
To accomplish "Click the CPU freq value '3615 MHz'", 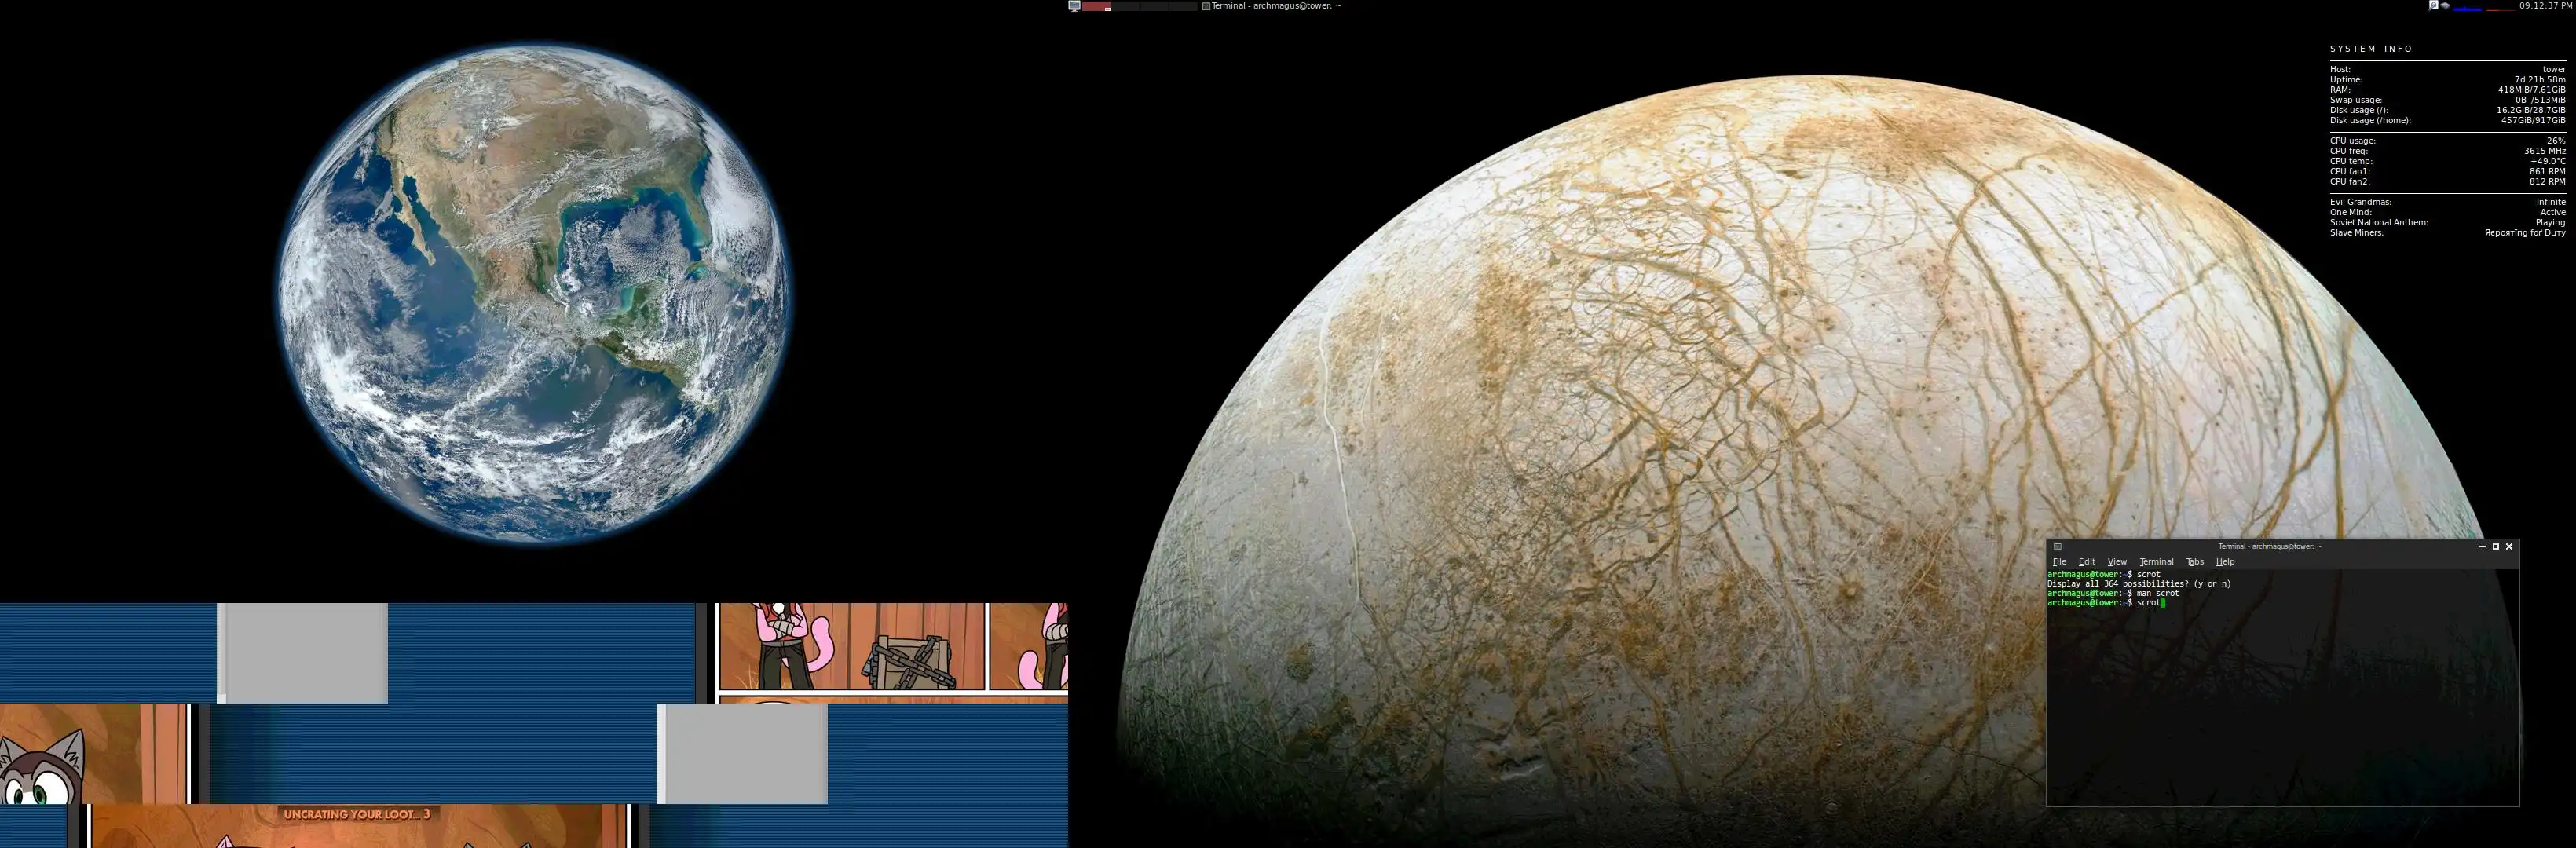I will [x=2545, y=151].
